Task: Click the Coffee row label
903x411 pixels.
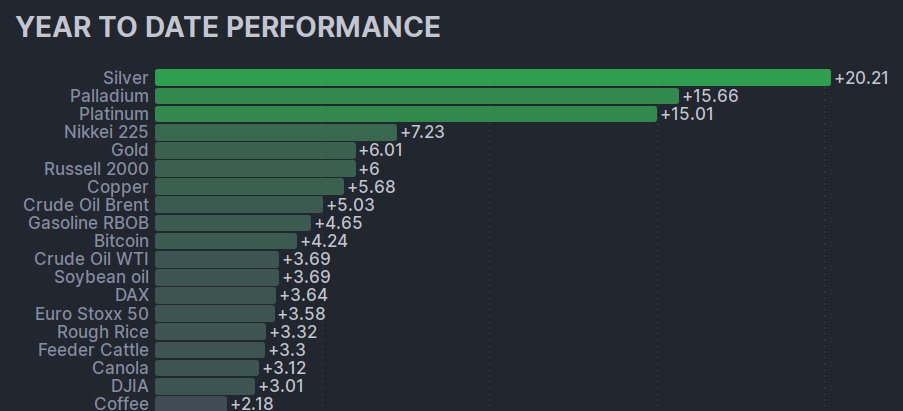Action: (x=121, y=404)
